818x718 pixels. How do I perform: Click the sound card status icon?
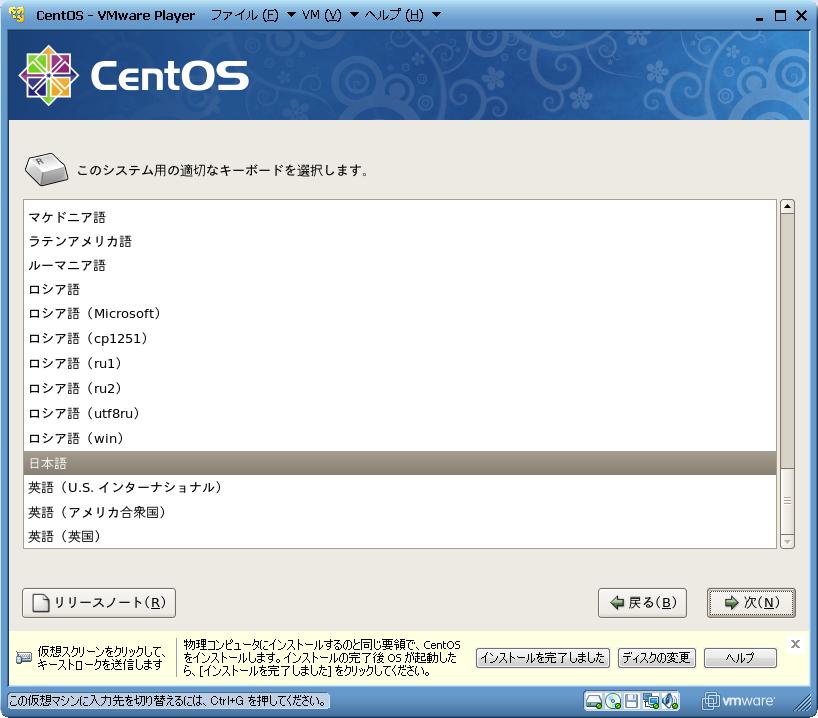click(x=671, y=700)
